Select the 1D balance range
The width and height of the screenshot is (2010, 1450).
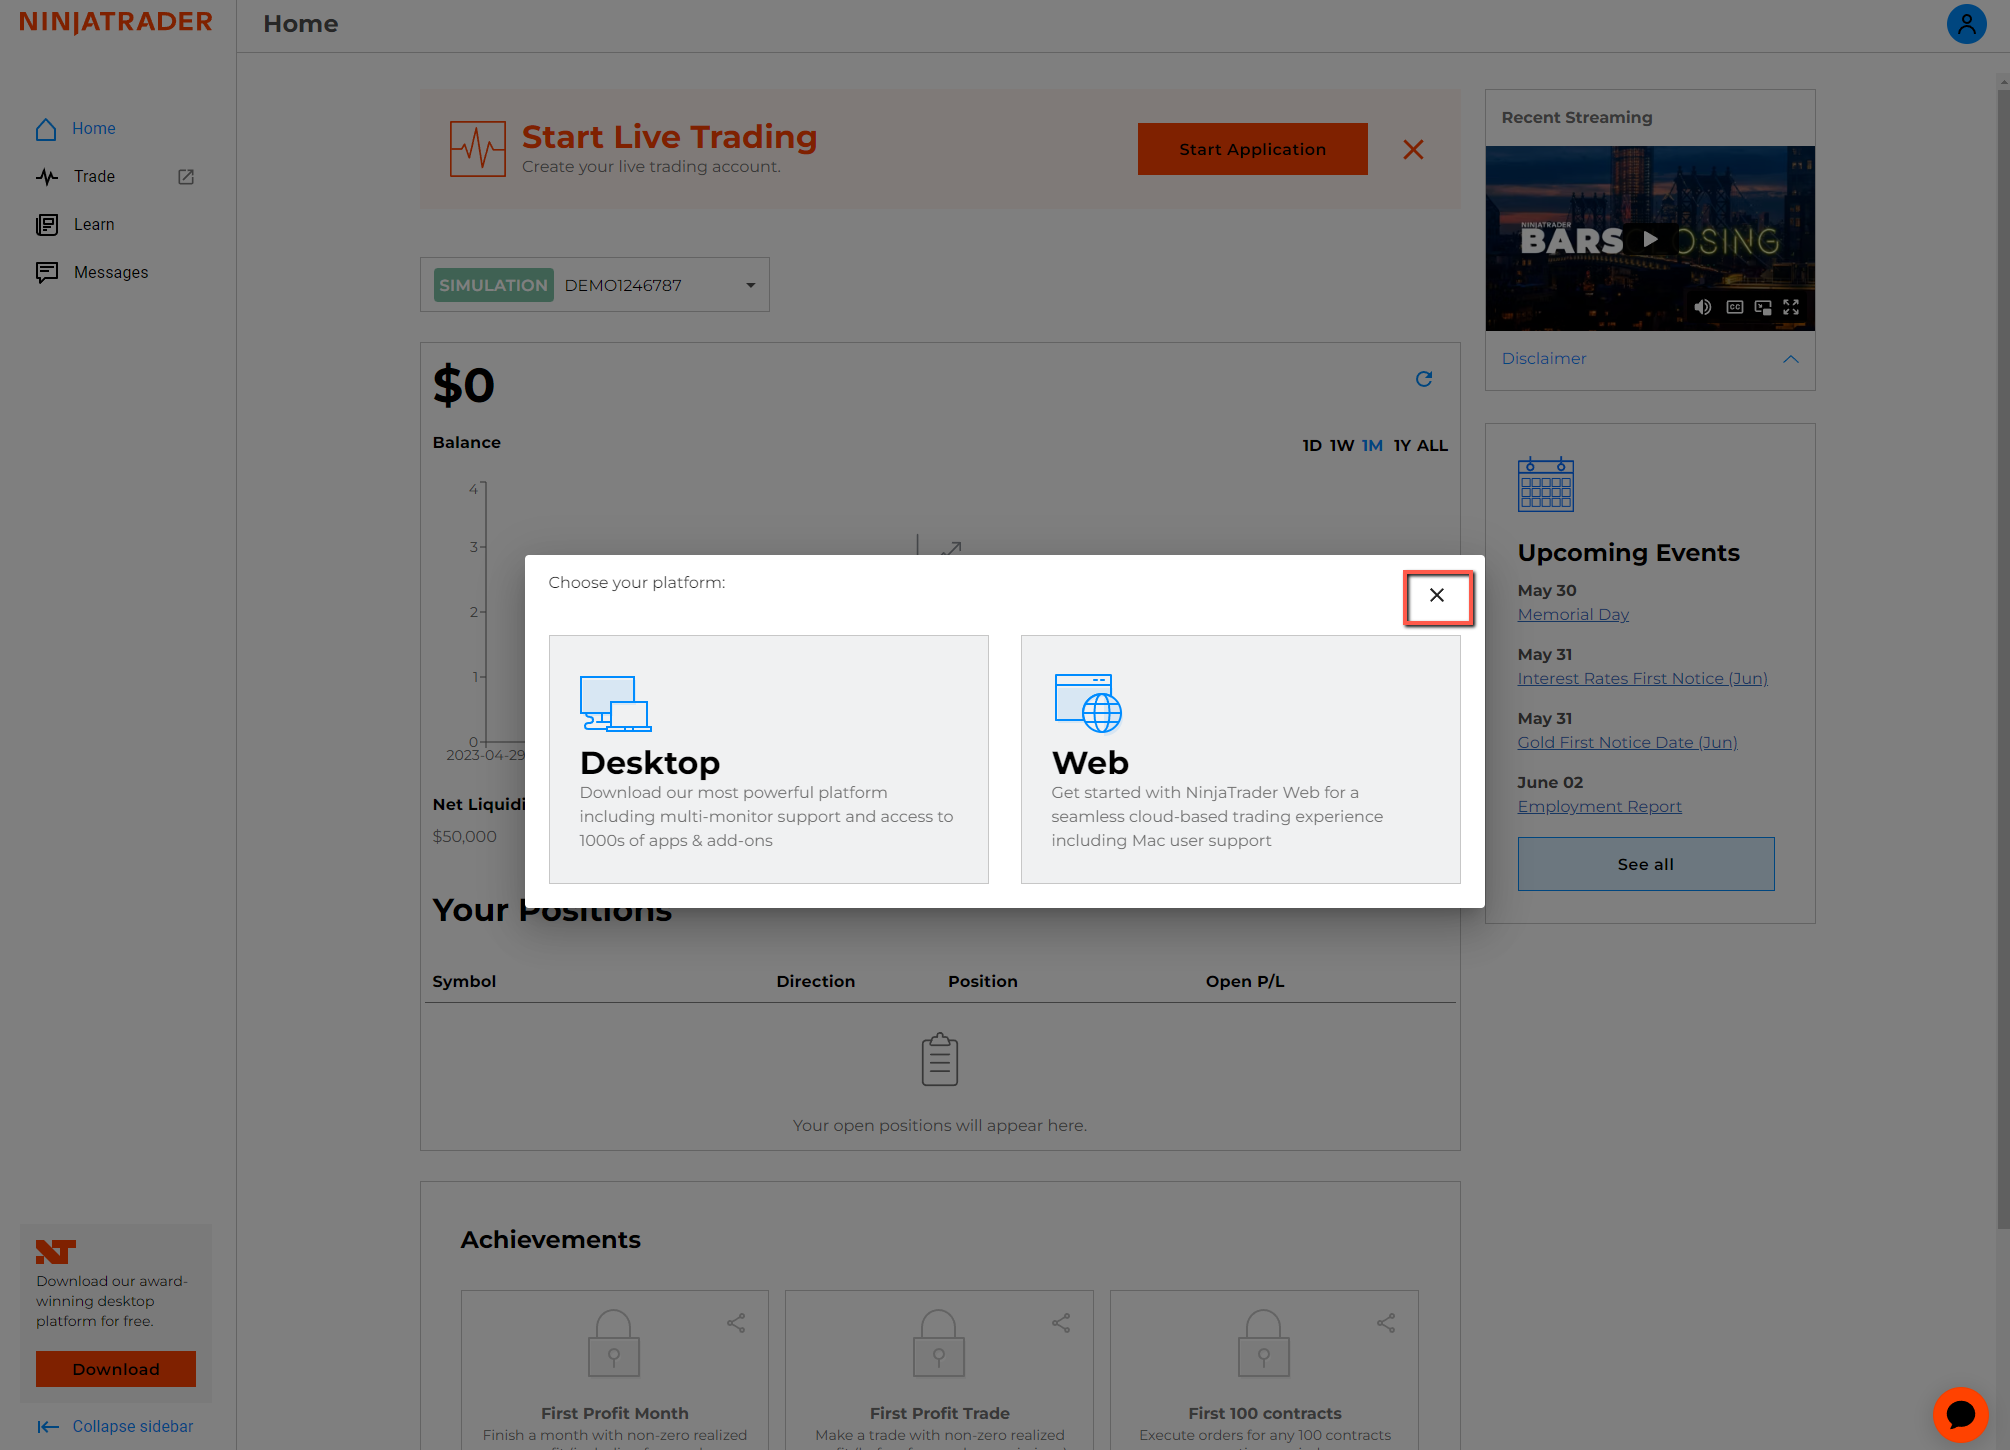point(1311,446)
